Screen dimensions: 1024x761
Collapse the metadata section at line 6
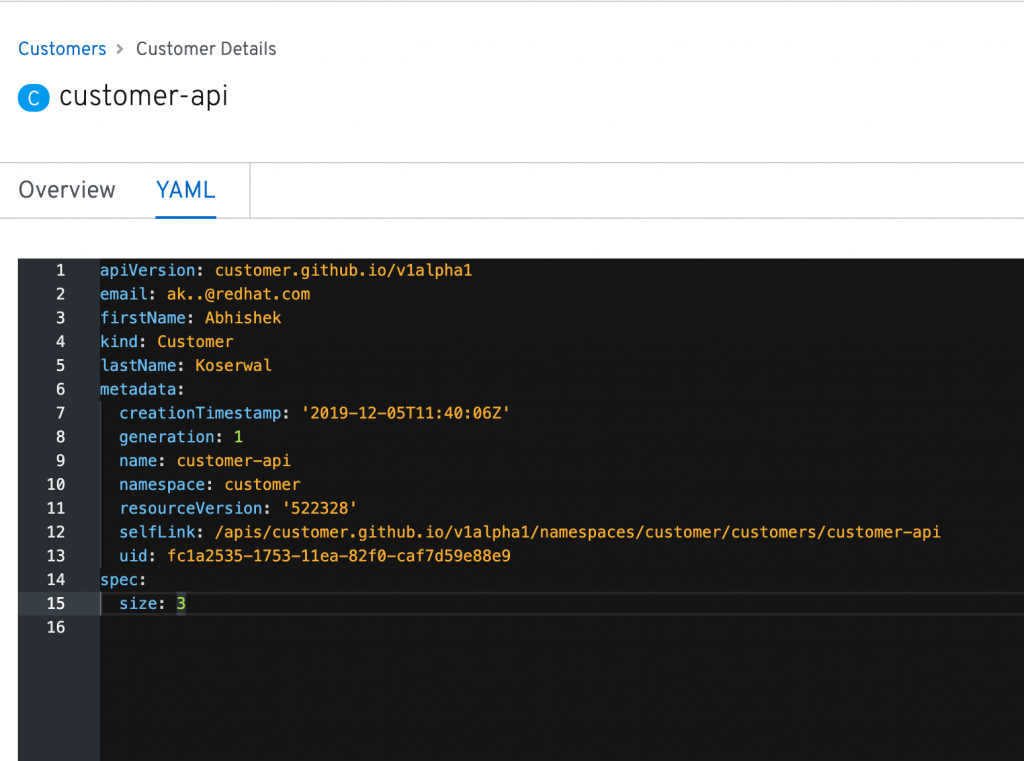point(142,389)
